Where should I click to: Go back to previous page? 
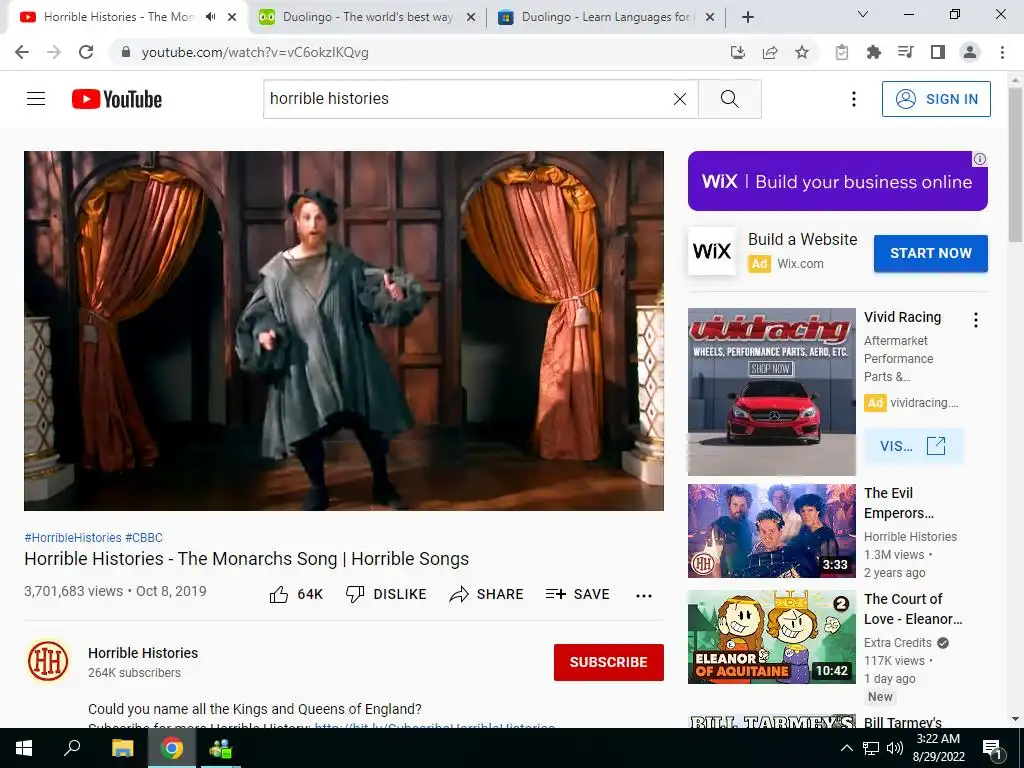pos(22,52)
